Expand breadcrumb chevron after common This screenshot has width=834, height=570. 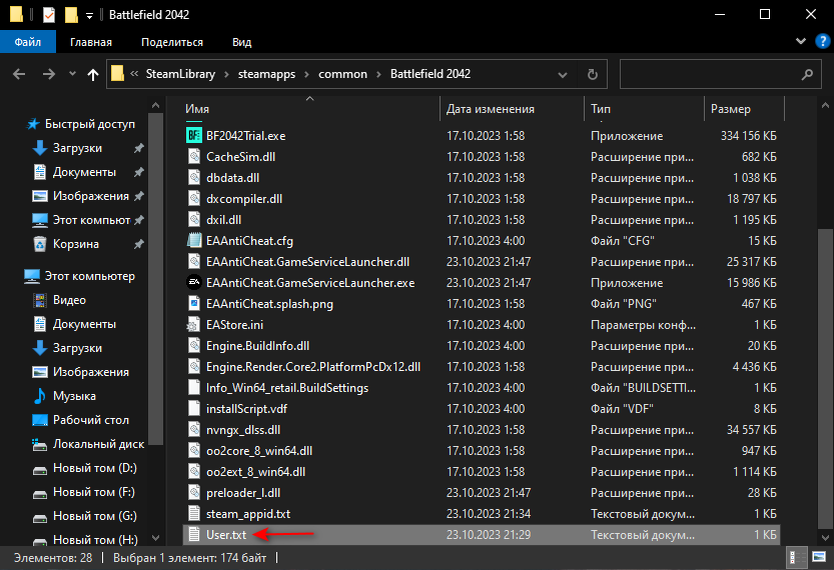click(379, 74)
